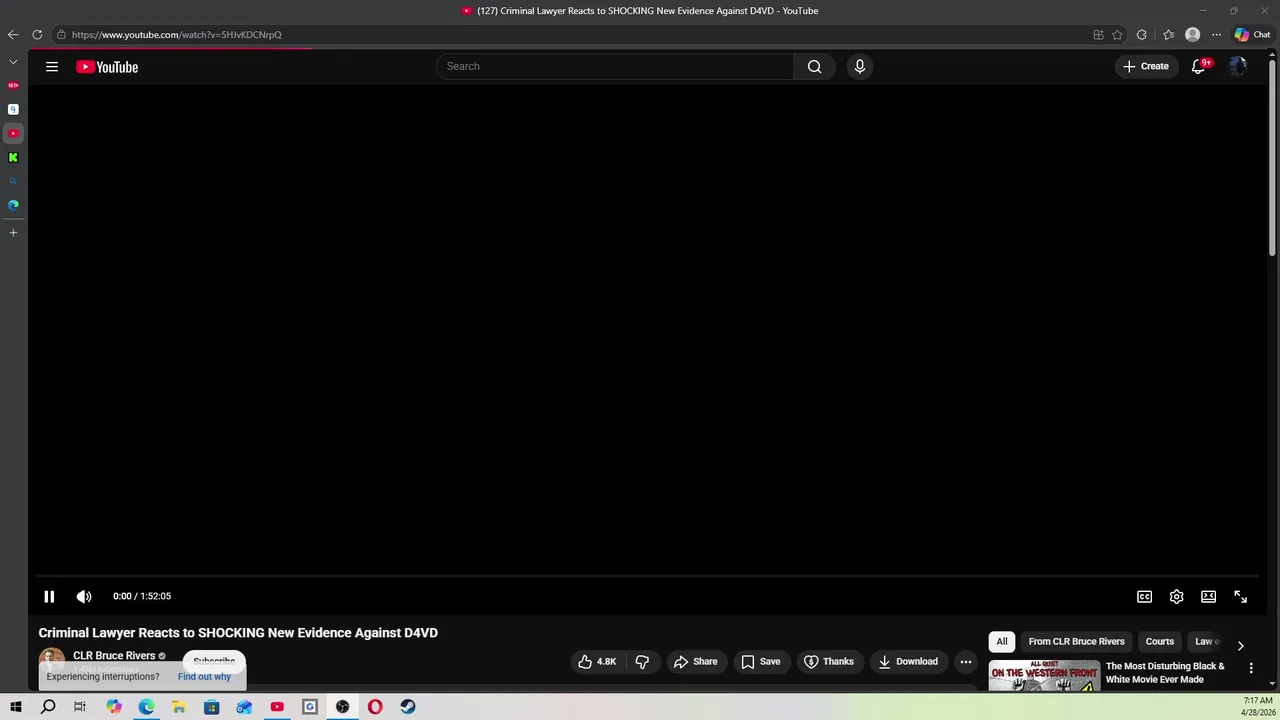Open YouTube notifications bell

1198,66
